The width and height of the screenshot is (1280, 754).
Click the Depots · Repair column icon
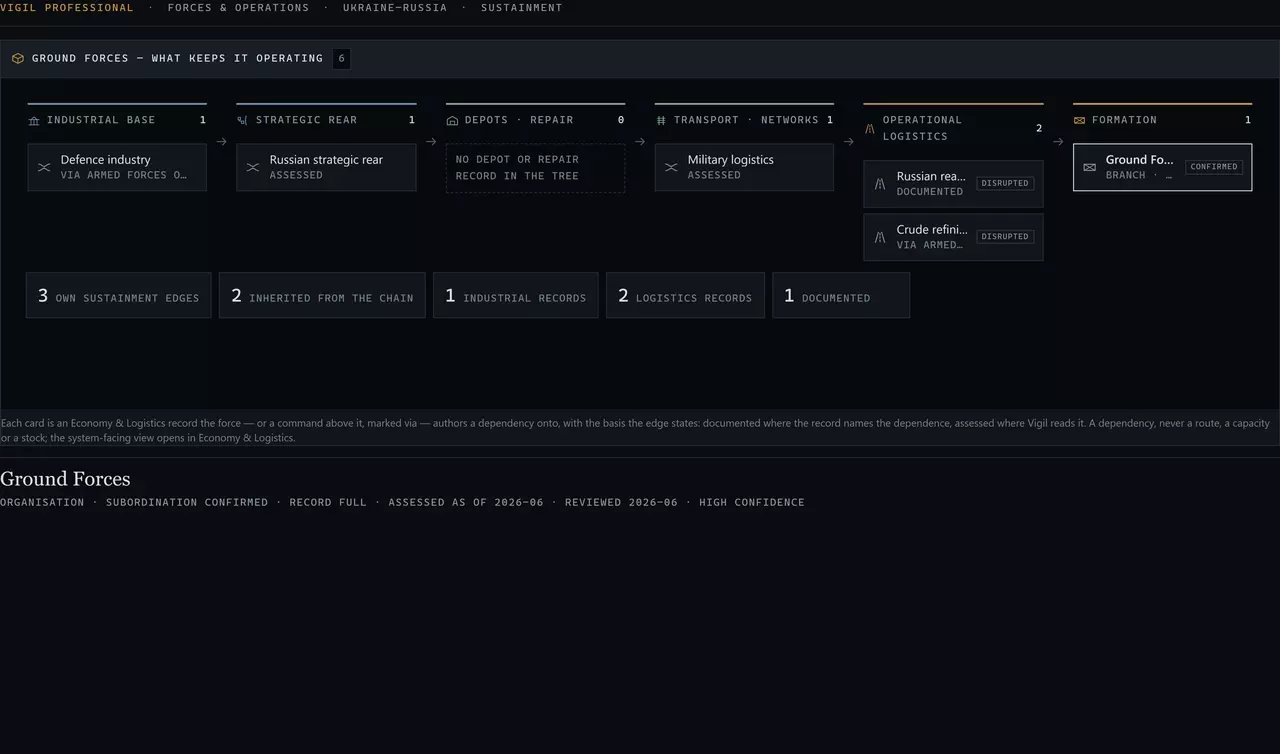point(452,121)
